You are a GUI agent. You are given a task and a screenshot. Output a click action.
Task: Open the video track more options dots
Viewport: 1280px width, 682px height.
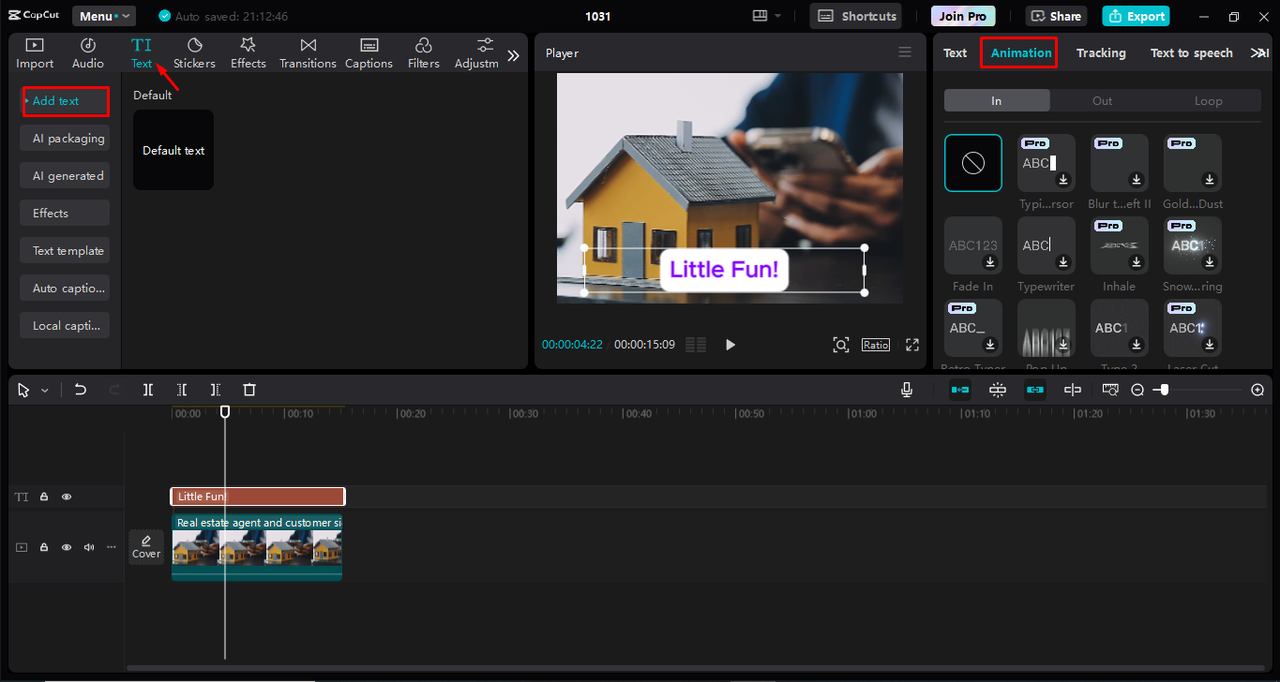click(x=111, y=547)
